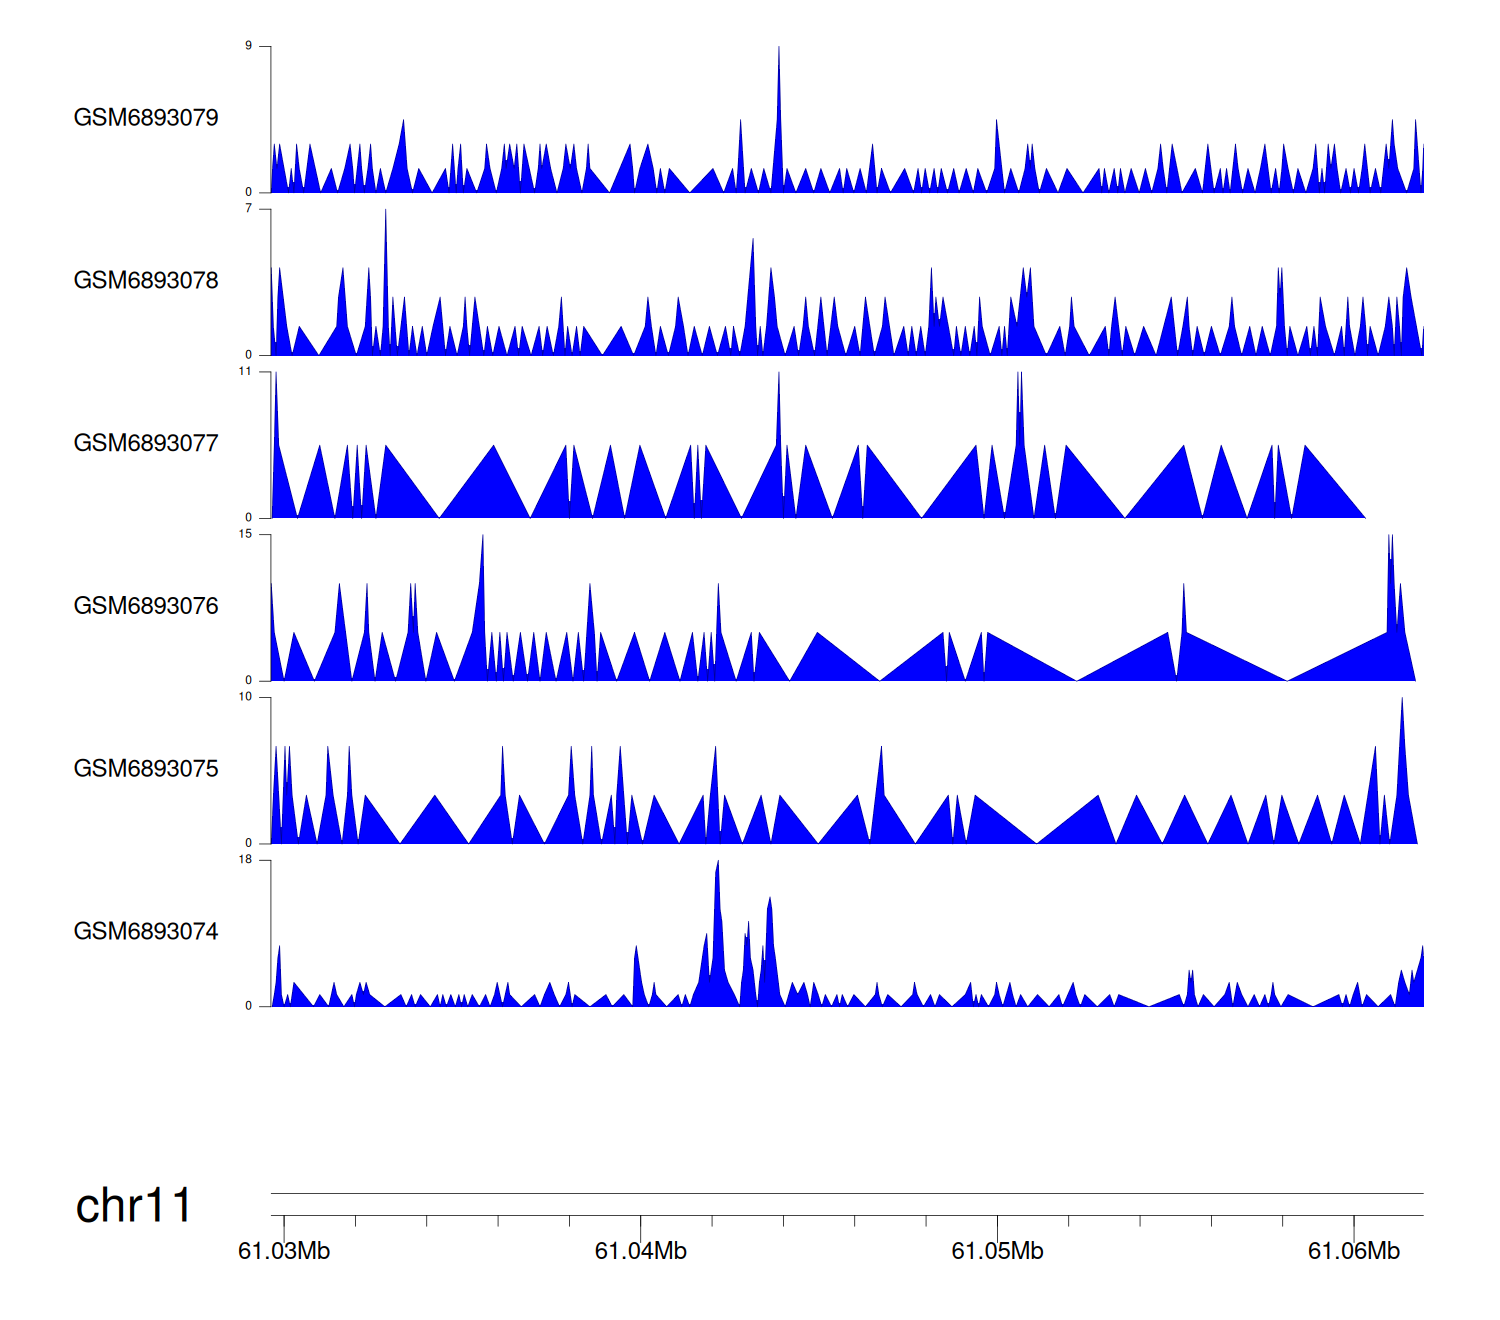Image resolution: width=1500 pixels, height=1320 pixels.
Task: Click the y-axis maximum value 15
Action: [x=246, y=534]
